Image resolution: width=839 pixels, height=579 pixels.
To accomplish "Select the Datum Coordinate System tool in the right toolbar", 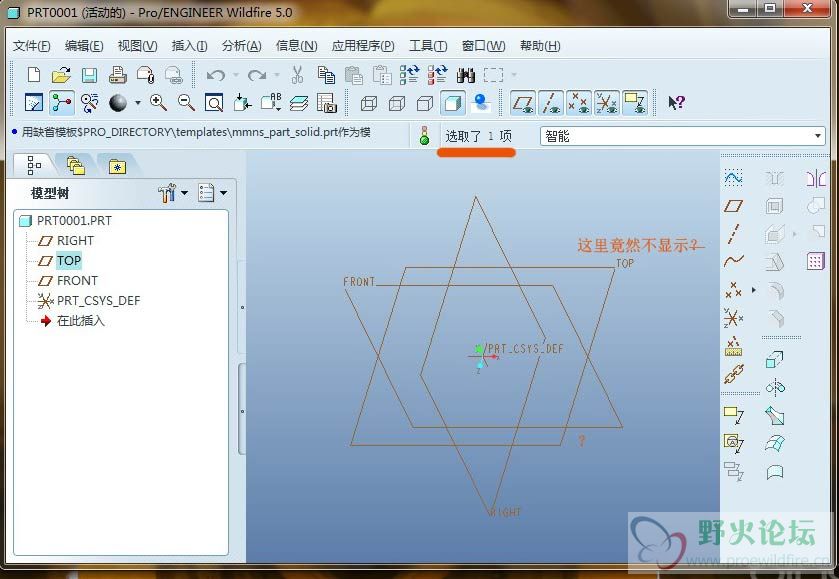I will click(733, 318).
